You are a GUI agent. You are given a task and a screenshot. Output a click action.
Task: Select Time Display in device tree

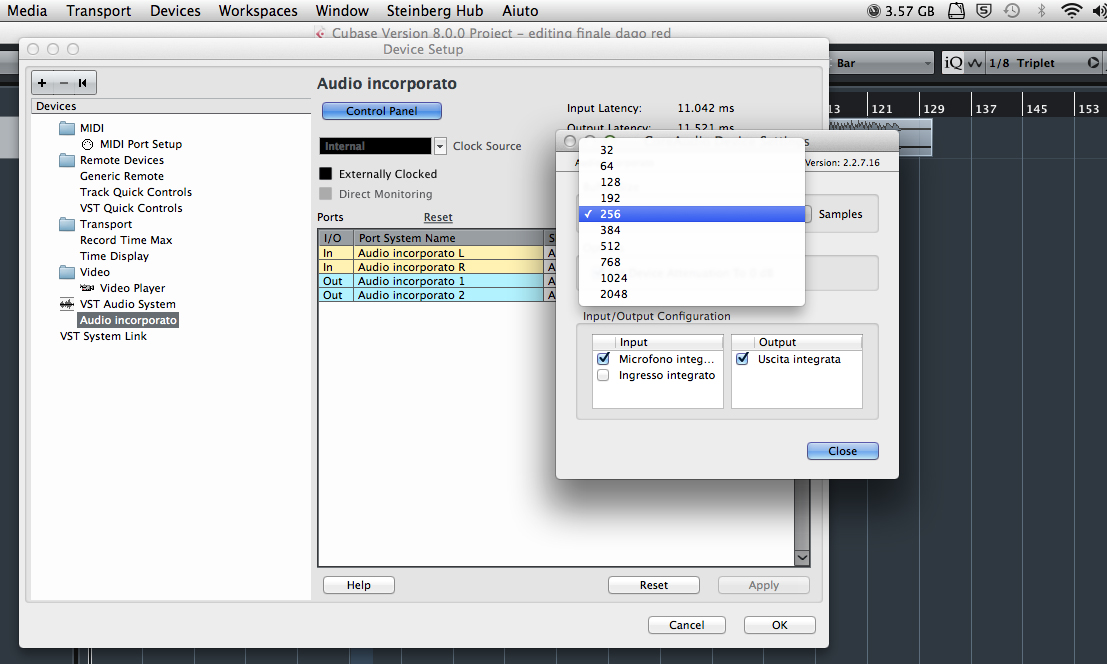coord(114,256)
